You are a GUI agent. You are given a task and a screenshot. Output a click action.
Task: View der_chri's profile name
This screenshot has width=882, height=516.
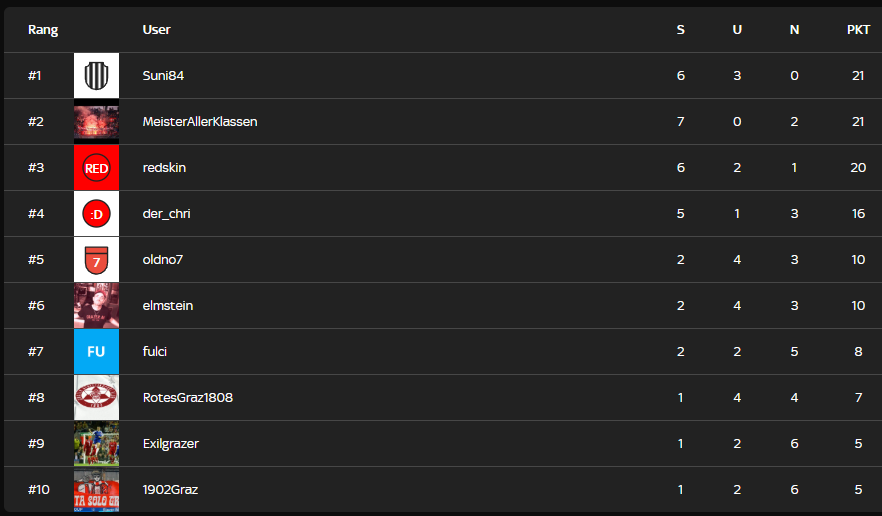tap(166, 214)
